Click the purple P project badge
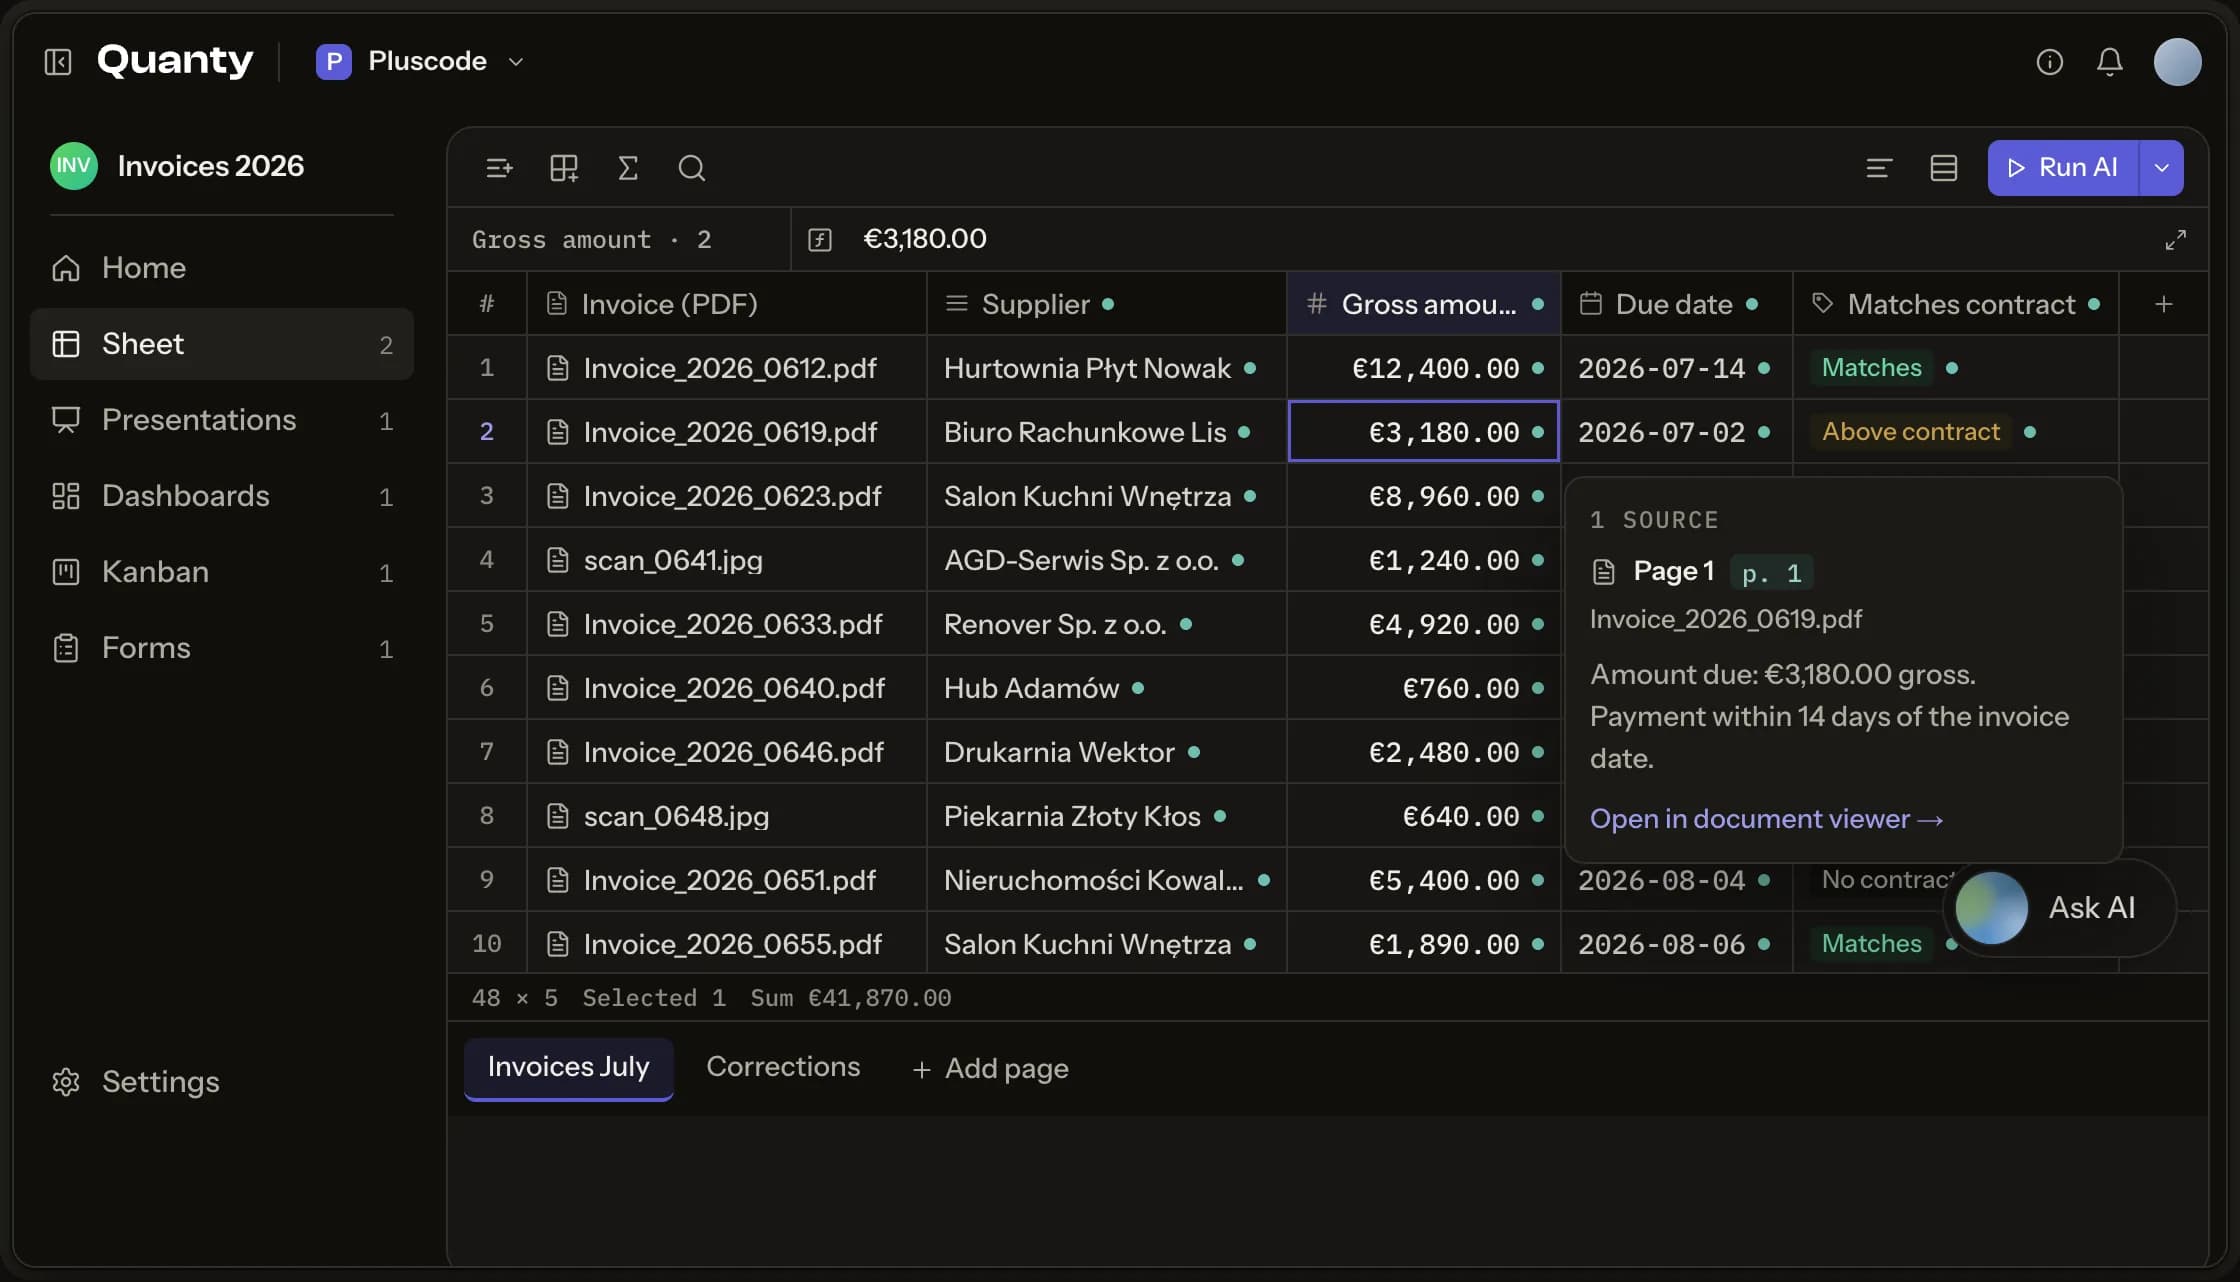2240x1282 pixels. pyautogui.click(x=334, y=62)
